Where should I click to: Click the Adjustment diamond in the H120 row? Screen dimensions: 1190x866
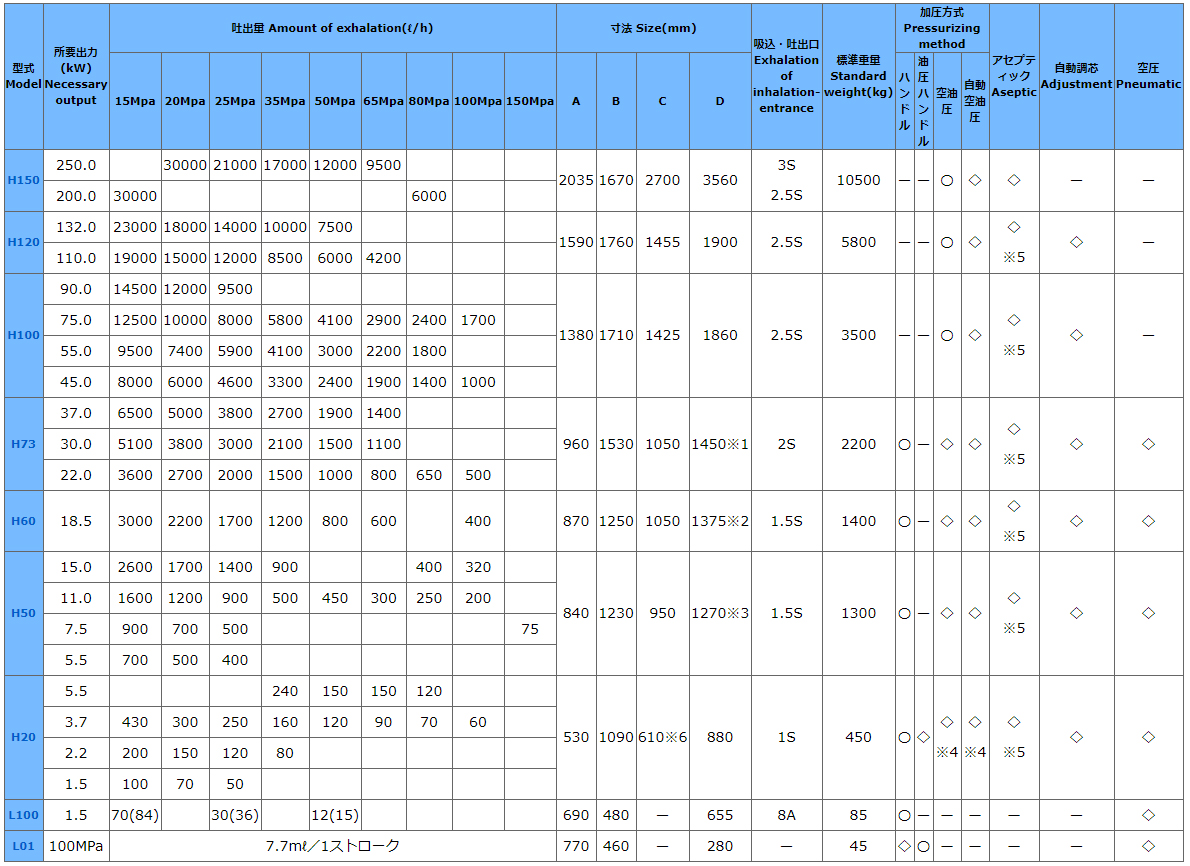(x=1076, y=242)
